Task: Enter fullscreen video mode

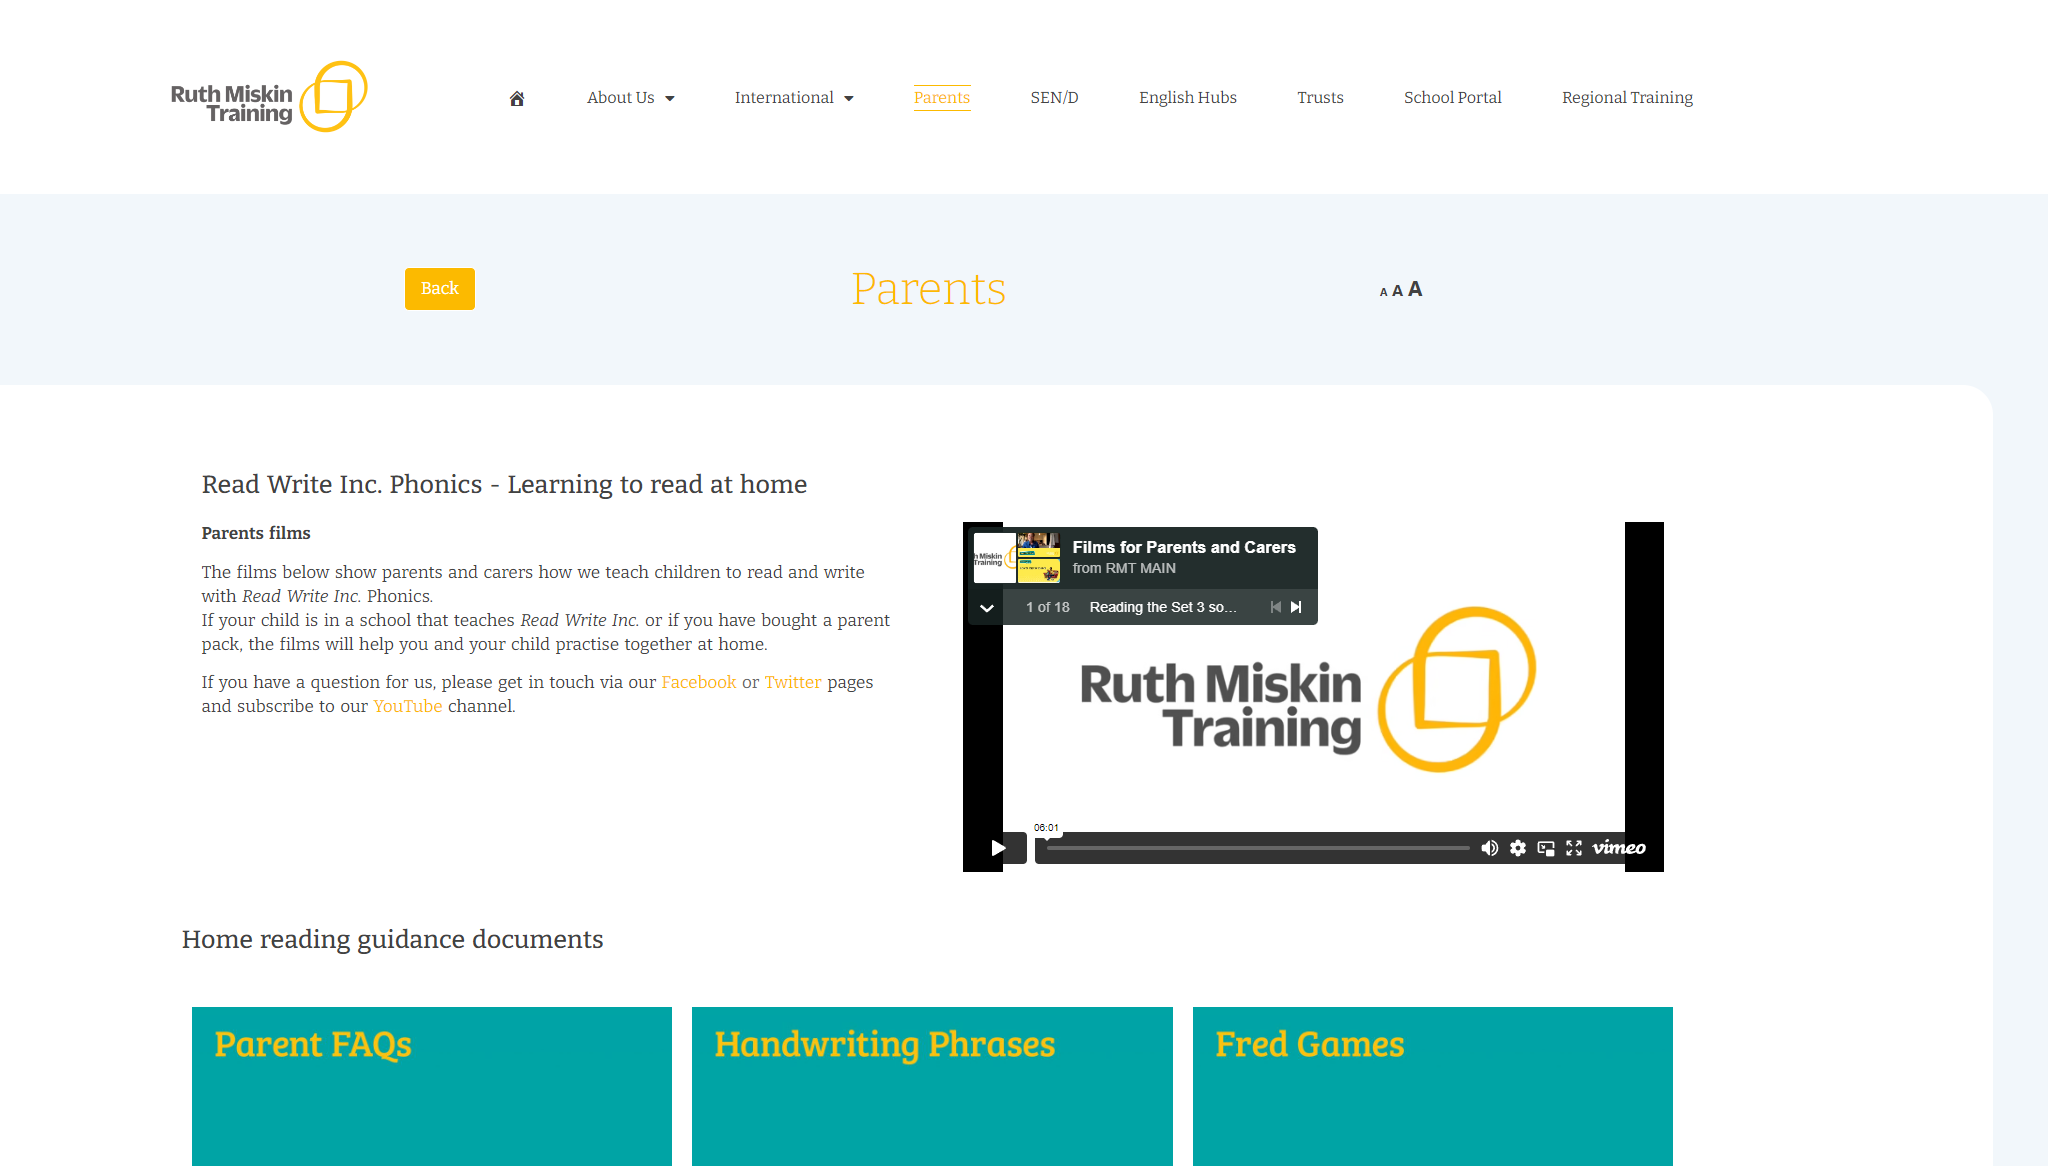Action: pyautogui.click(x=1574, y=848)
